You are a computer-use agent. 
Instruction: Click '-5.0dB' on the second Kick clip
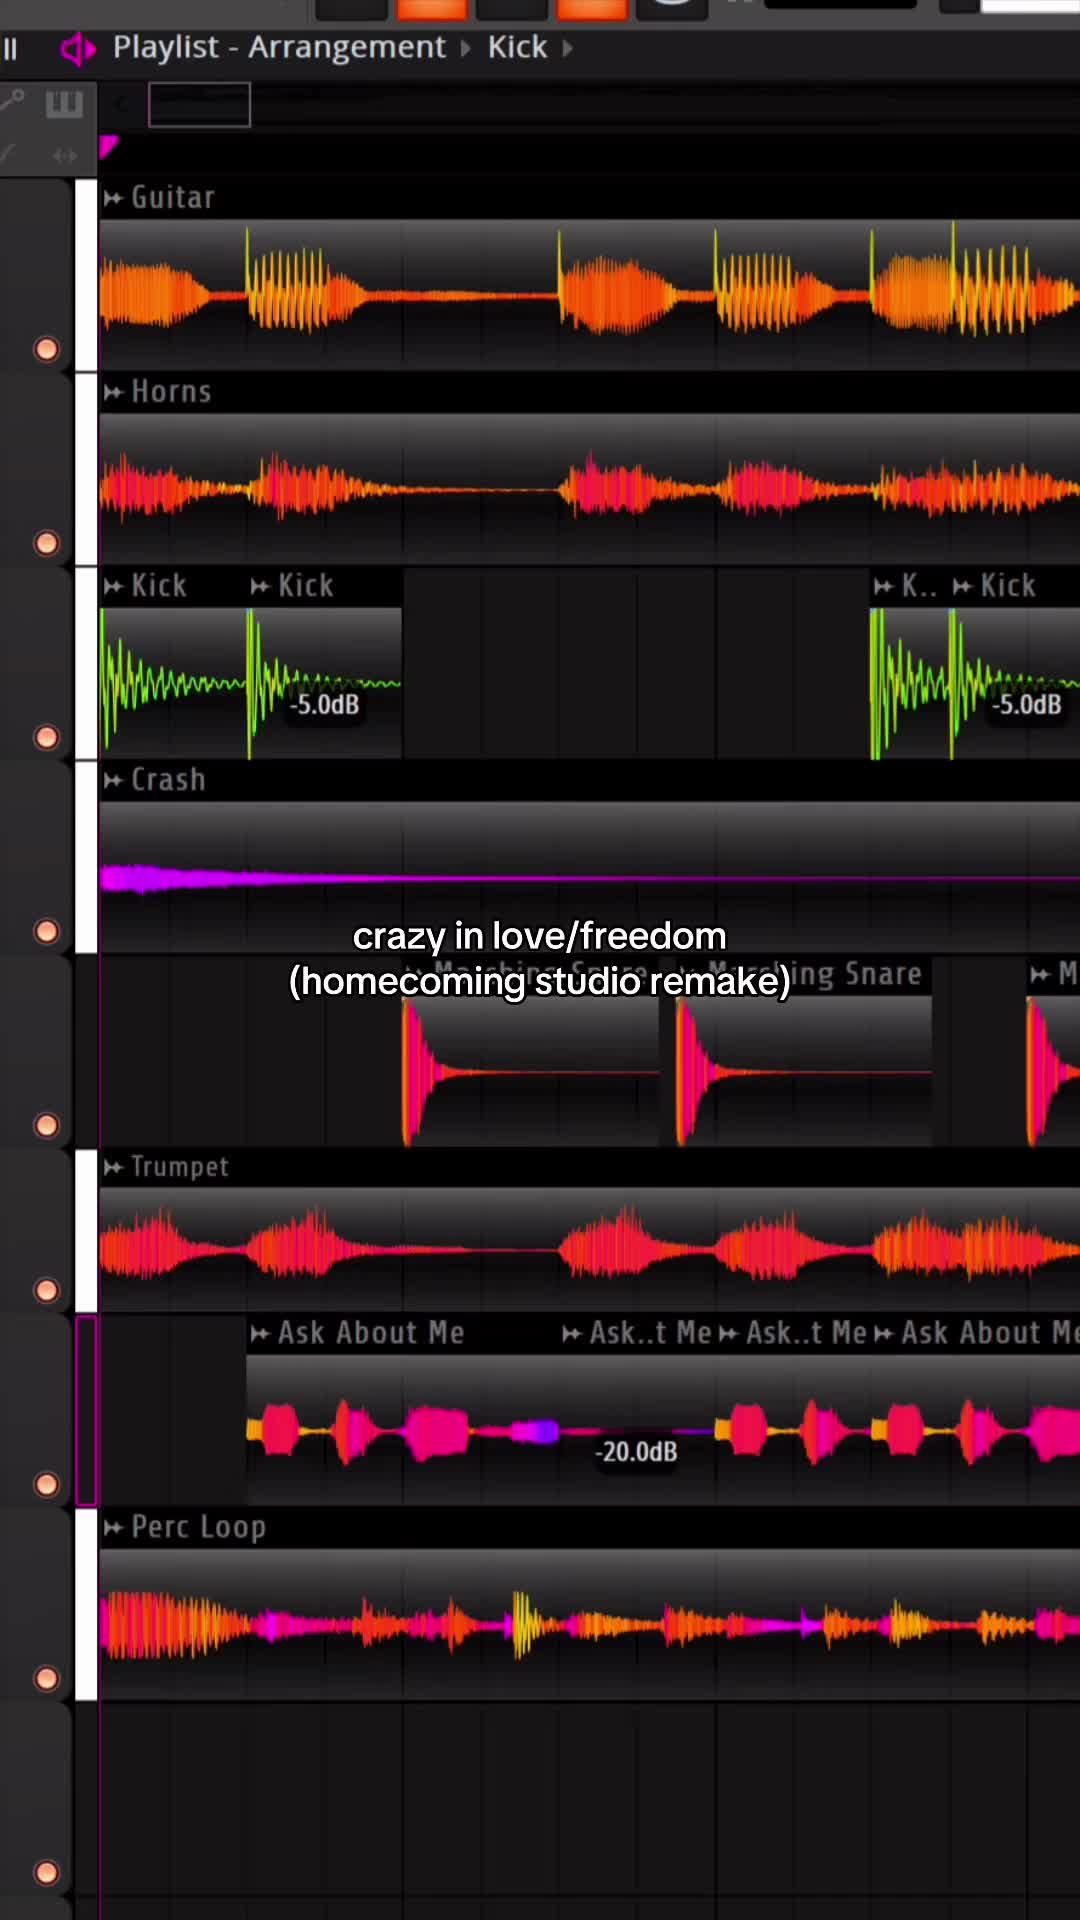tap(324, 705)
